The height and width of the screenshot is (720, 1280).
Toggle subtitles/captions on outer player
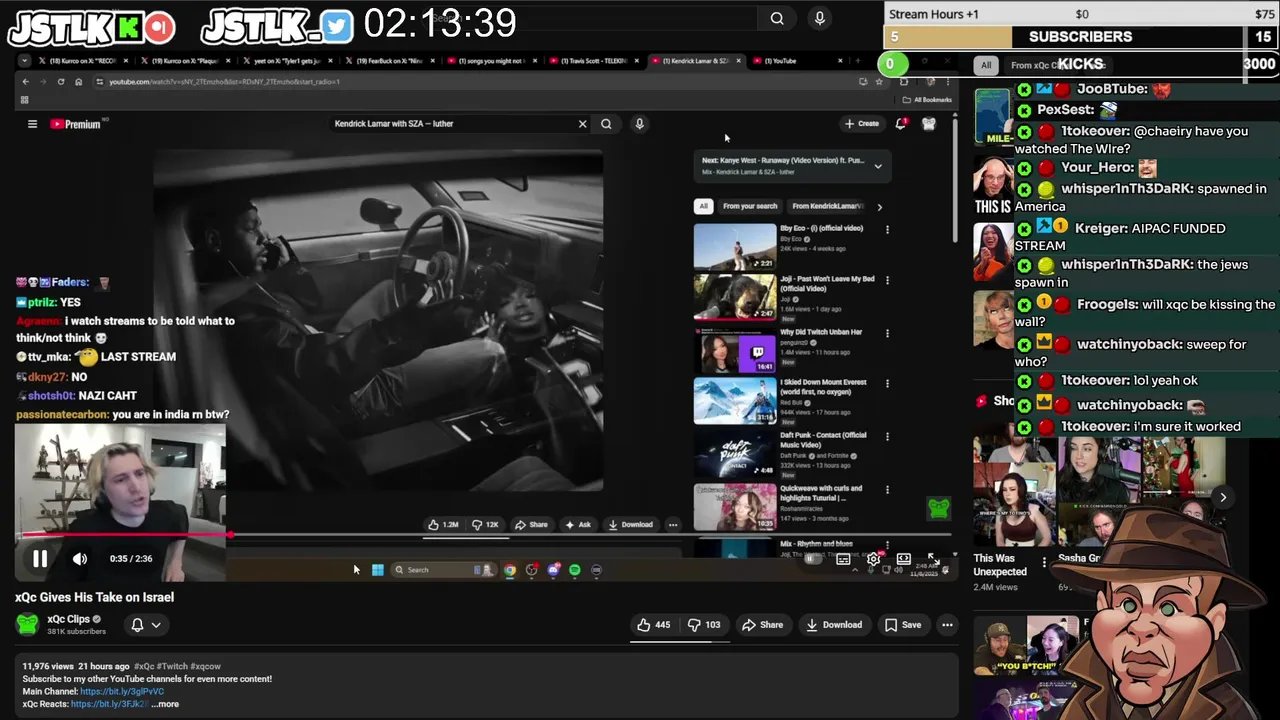(843, 559)
